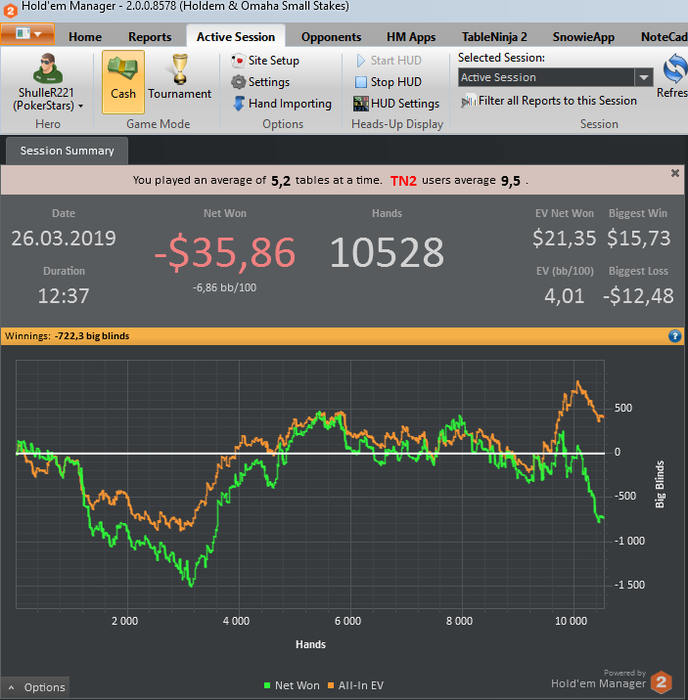Click the TN2 link in banner
This screenshot has height=700, width=688.
pyautogui.click(x=403, y=181)
